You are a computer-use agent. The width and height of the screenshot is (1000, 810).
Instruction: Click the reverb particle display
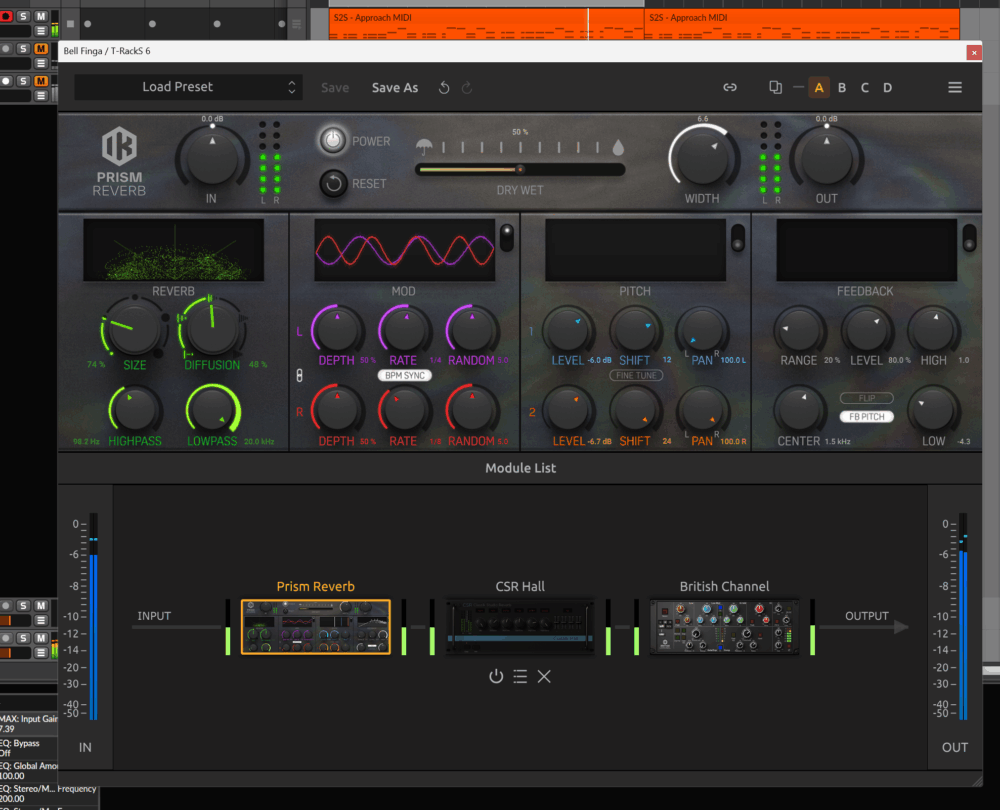coord(173,250)
